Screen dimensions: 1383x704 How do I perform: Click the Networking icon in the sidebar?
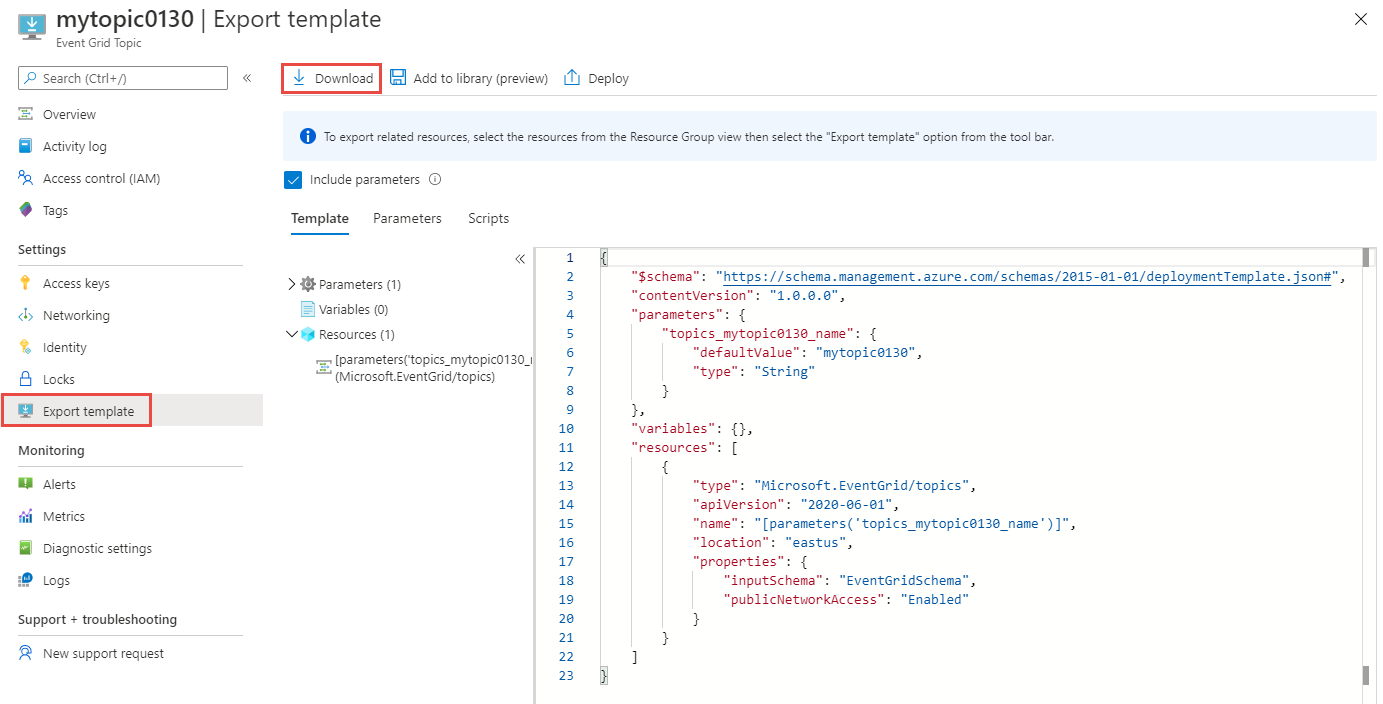[x=26, y=315]
